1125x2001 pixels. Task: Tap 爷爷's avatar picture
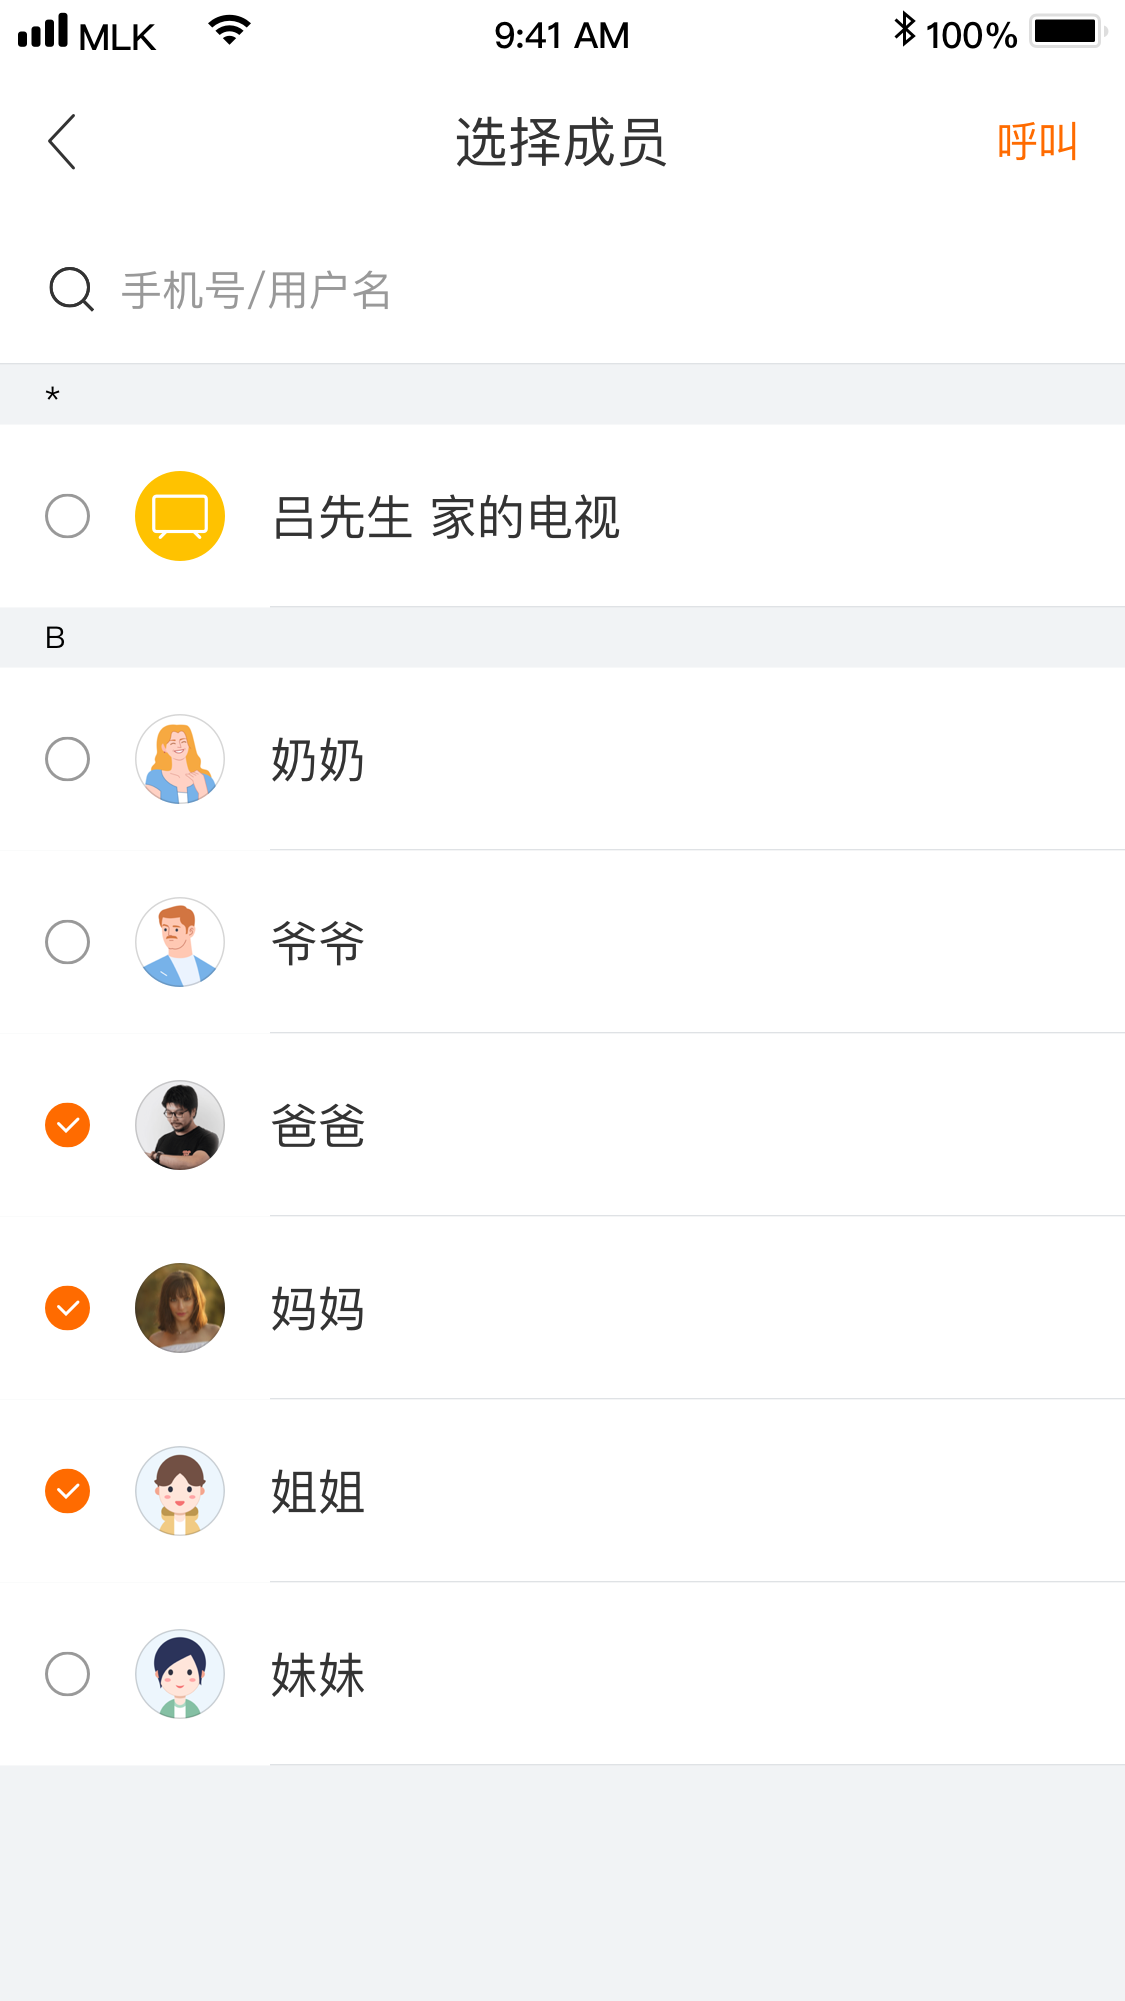180,942
